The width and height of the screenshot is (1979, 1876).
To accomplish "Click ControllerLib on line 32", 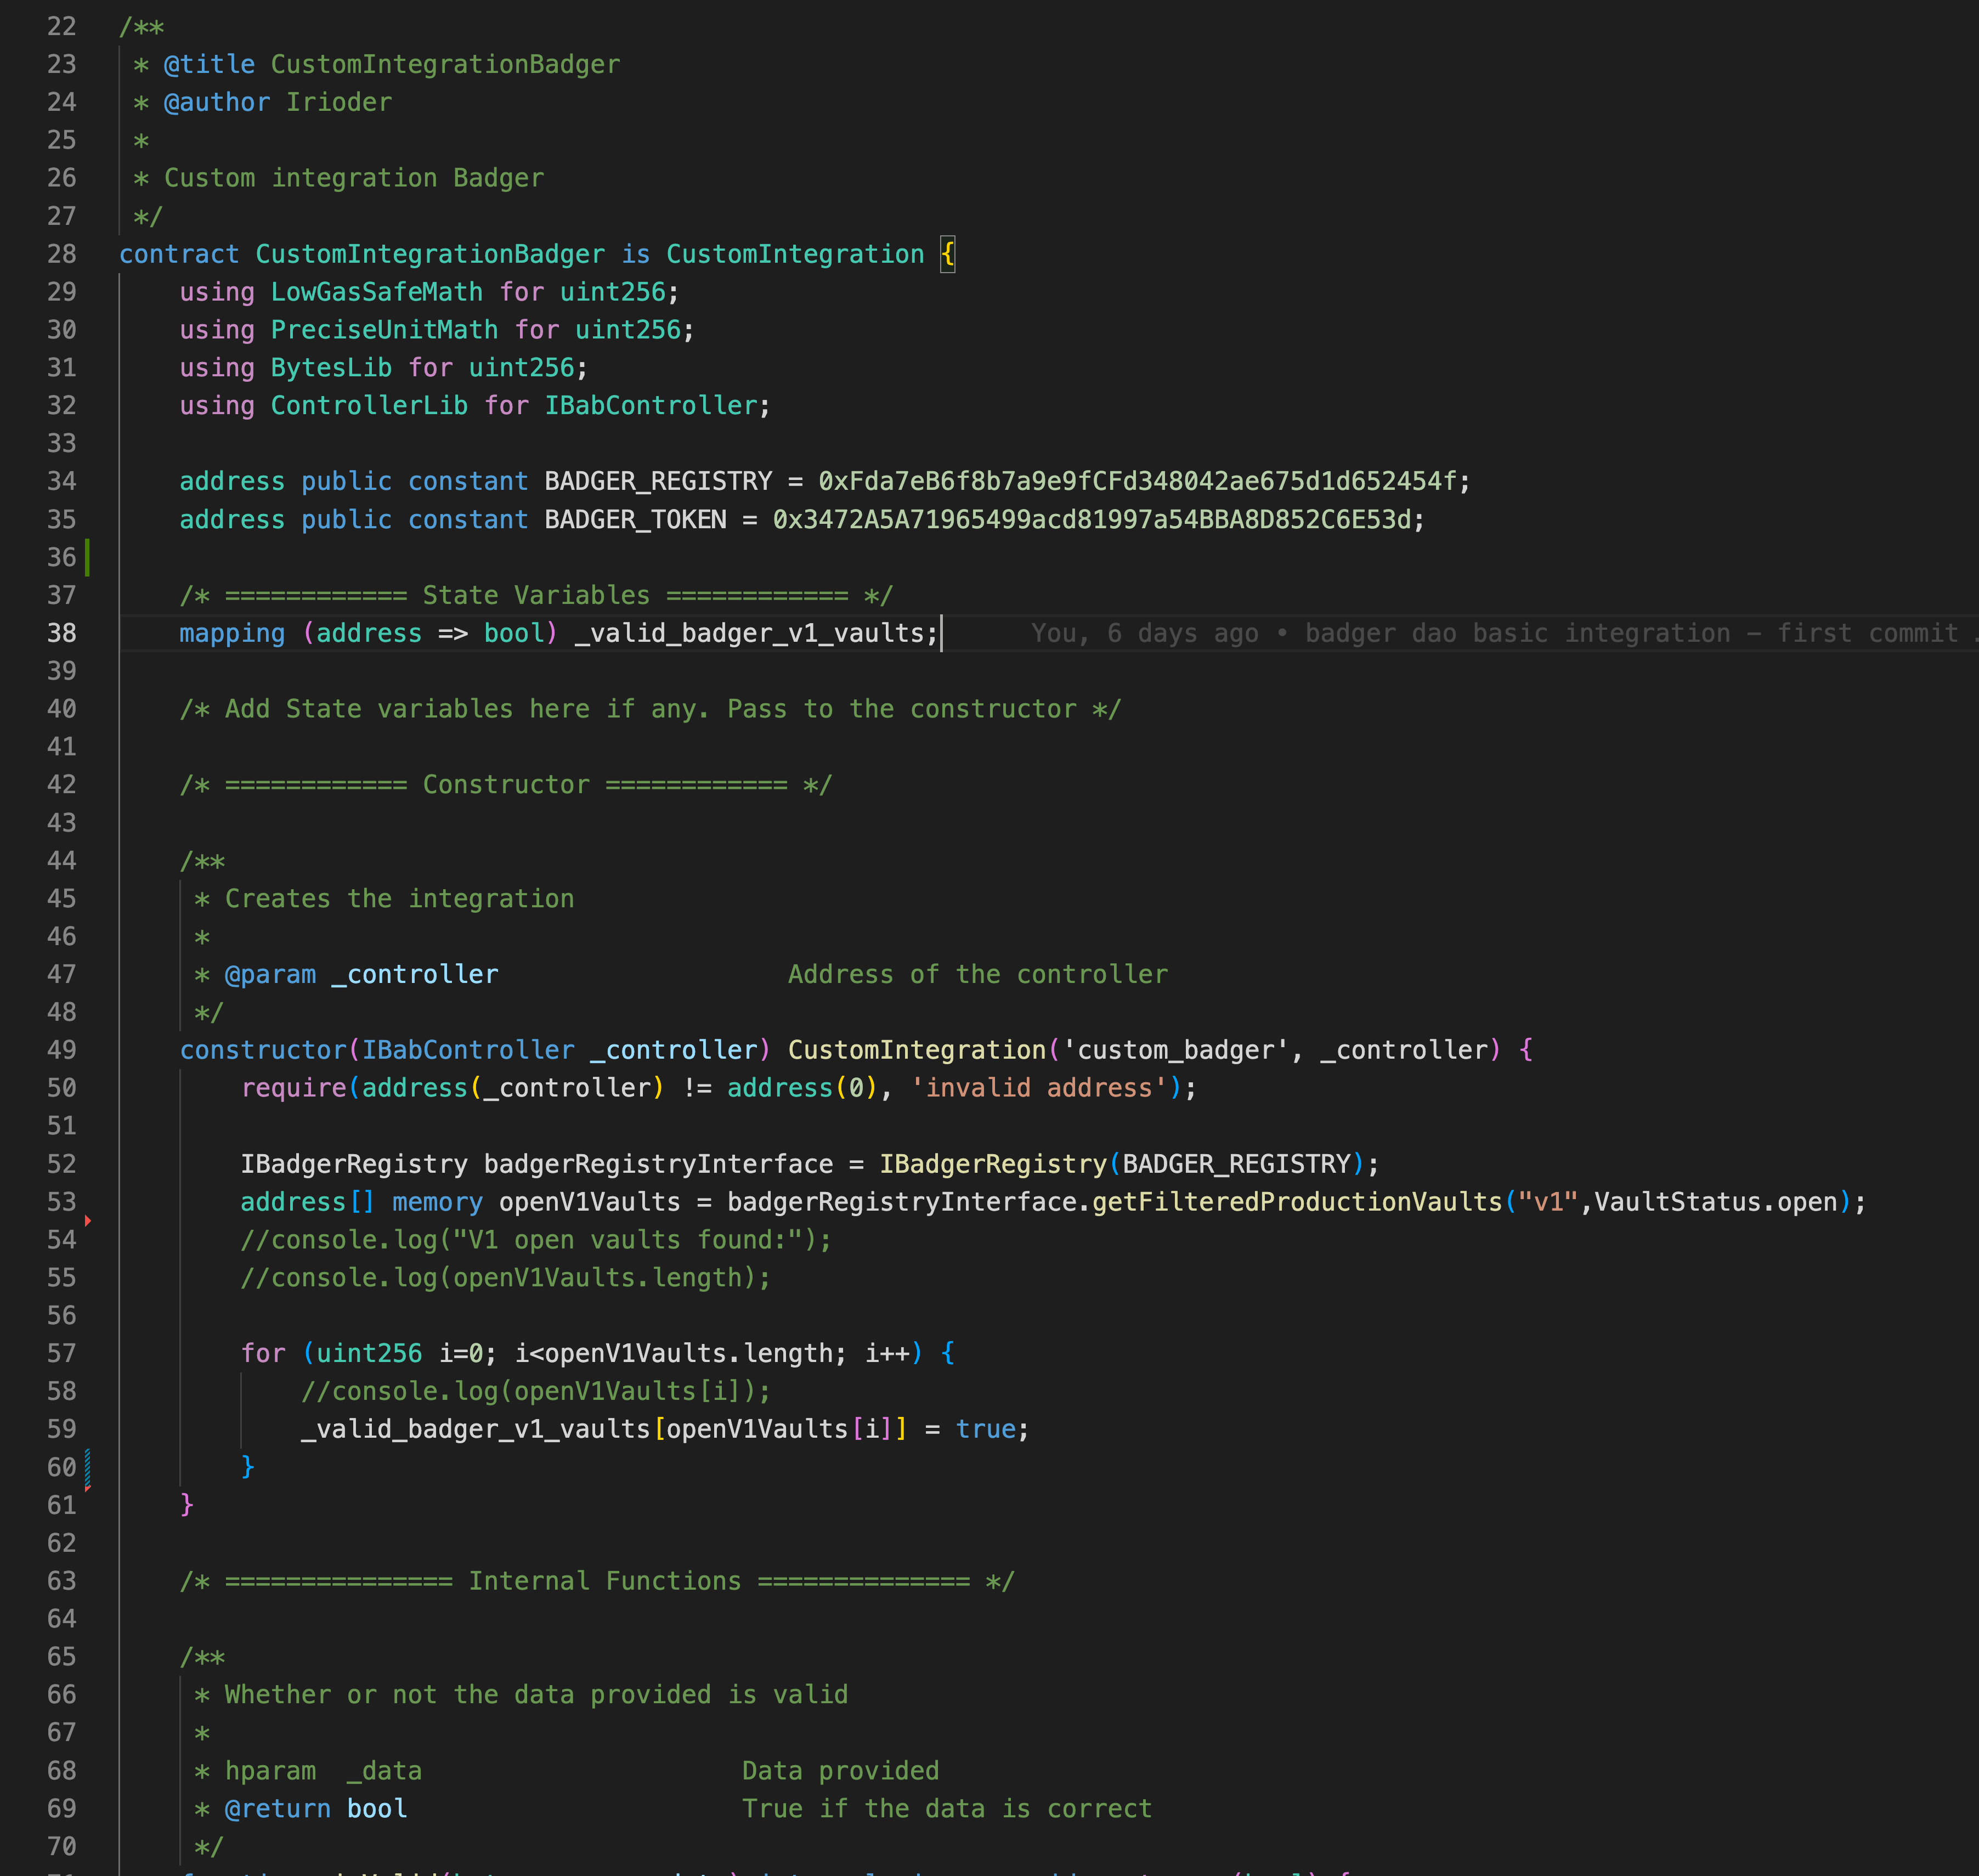I will 369,406.
